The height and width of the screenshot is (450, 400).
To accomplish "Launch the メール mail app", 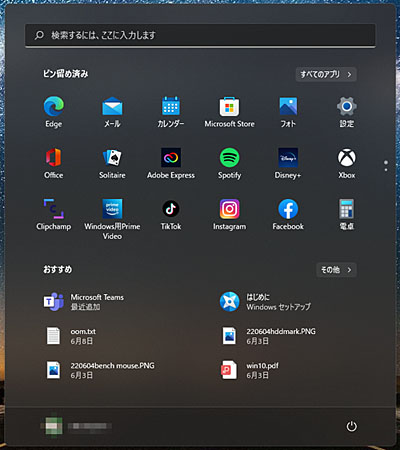I will point(112,112).
